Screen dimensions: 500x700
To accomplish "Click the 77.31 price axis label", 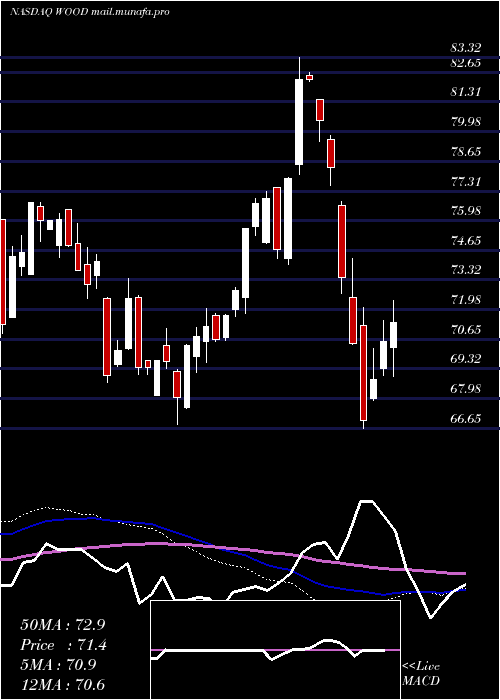I will (466, 181).
